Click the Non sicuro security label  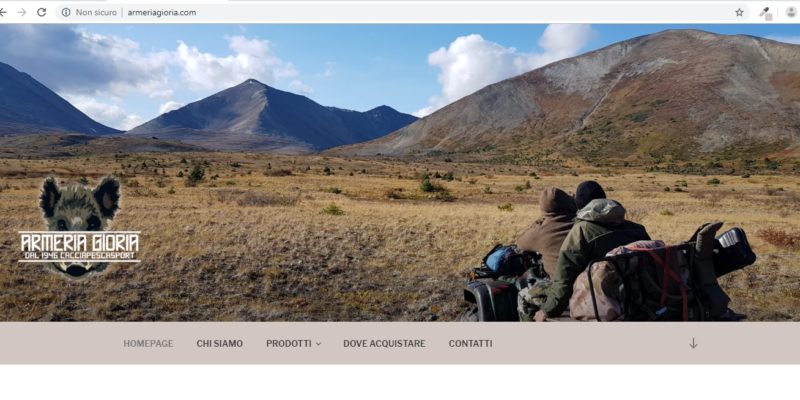pyautogui.click(x=96, y=12)
